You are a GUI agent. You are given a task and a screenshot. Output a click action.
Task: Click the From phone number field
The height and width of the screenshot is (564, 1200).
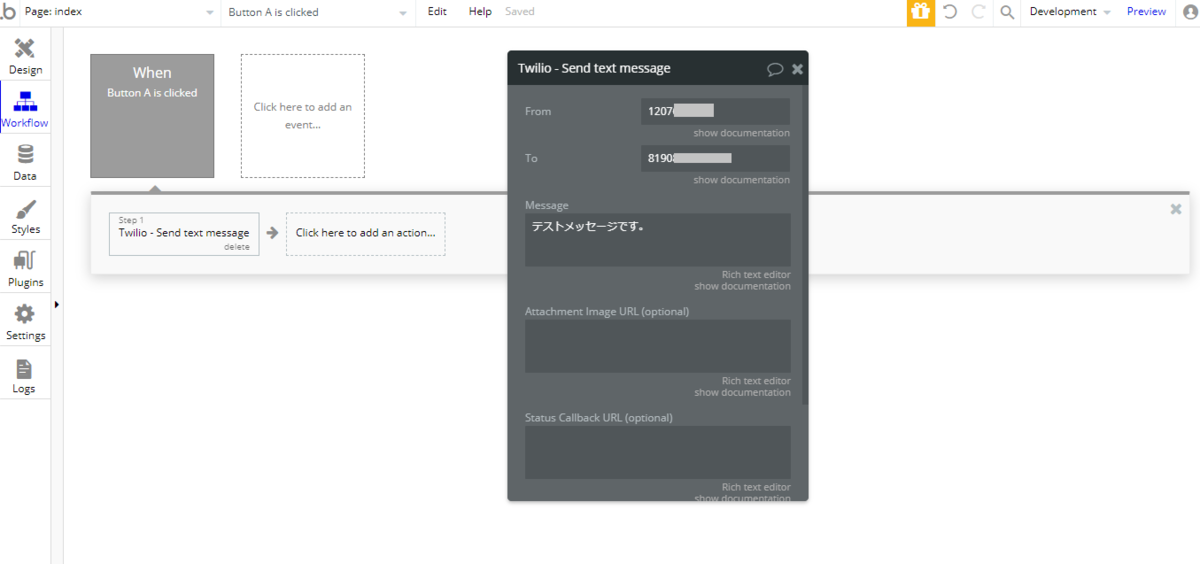tap(715, 111)
